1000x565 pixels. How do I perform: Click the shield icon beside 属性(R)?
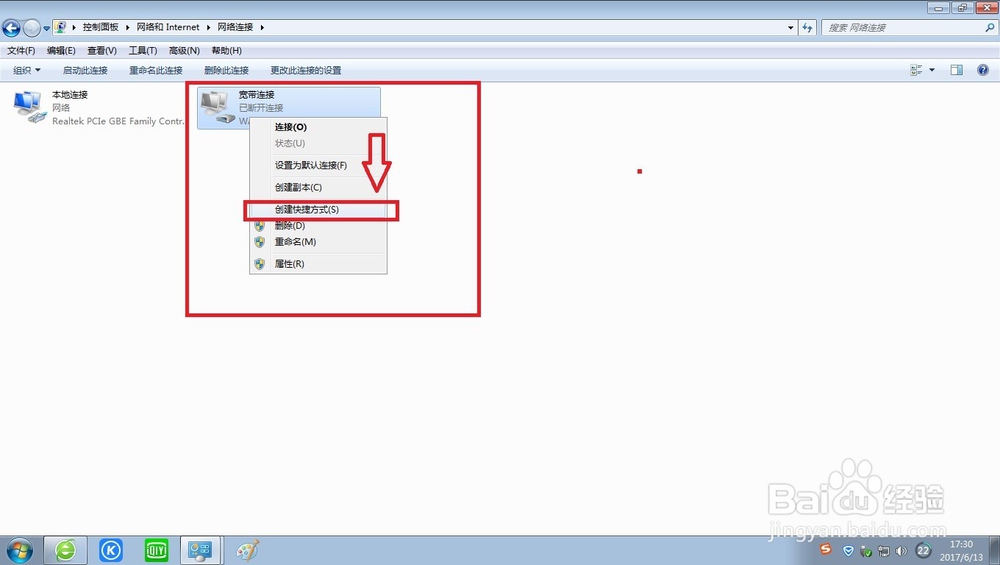click(260, 263)
